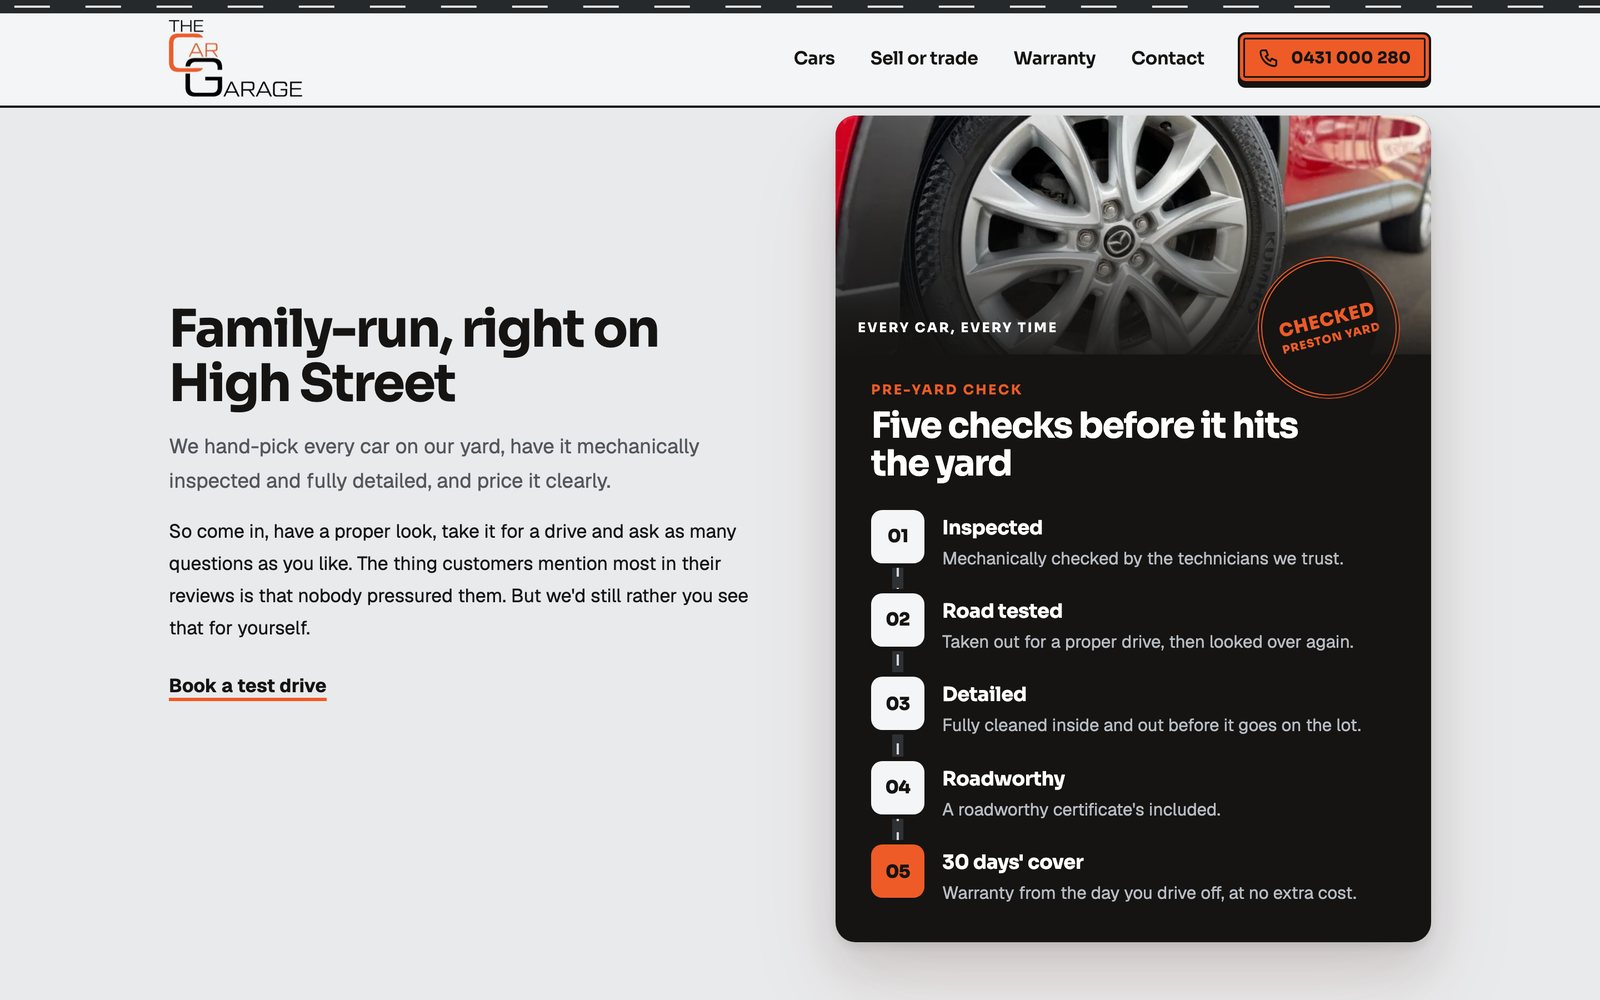The height and width of the screenshot is (1000, 1600).
Task: Click 'Five checks before it hits the yard' heading
Action: pyautogui.click(x=1084, y=444)
